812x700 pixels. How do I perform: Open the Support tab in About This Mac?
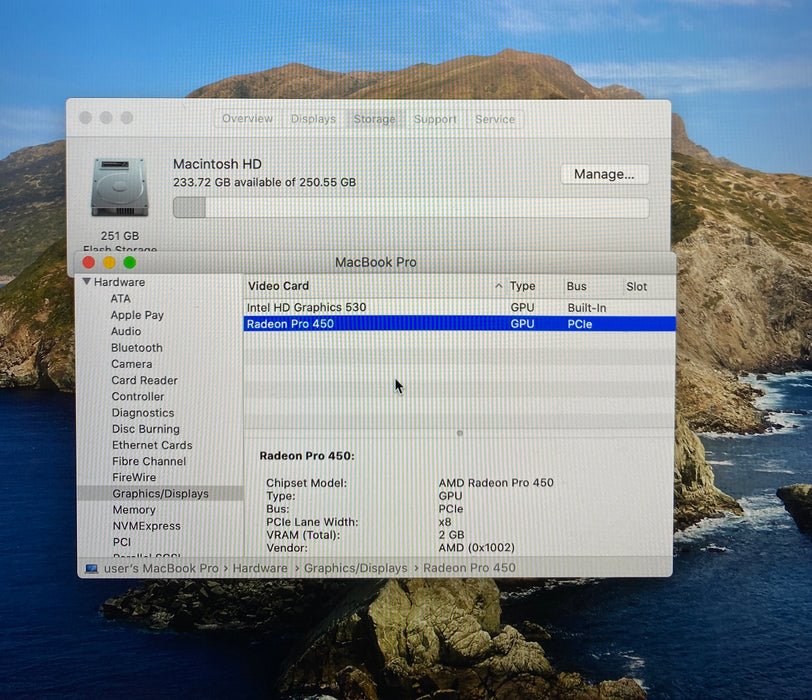(435, 120)
